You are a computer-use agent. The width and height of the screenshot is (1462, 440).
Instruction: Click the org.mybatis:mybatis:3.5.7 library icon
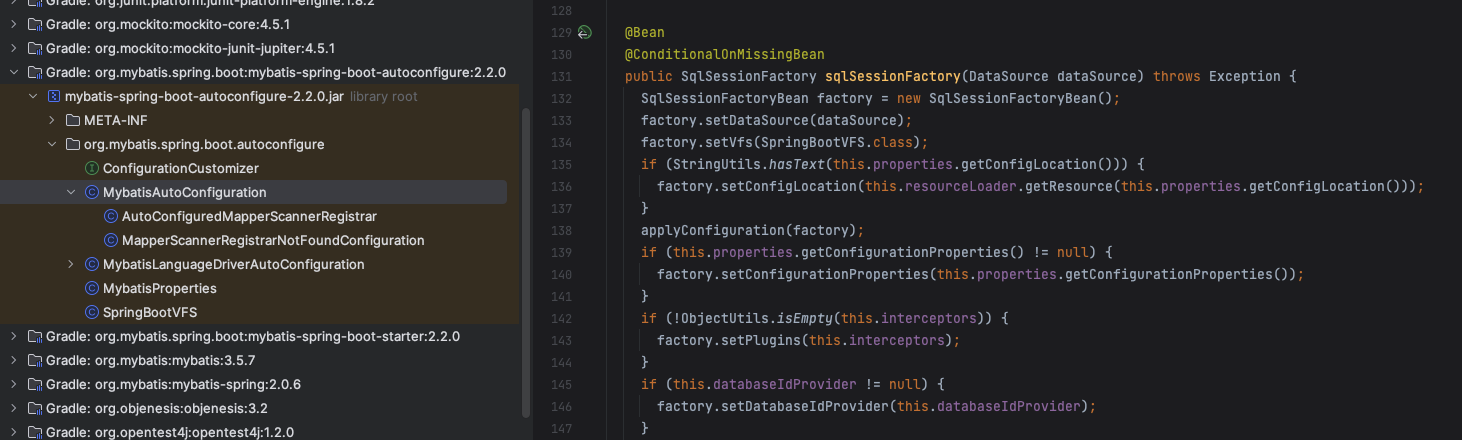(35, 360)
